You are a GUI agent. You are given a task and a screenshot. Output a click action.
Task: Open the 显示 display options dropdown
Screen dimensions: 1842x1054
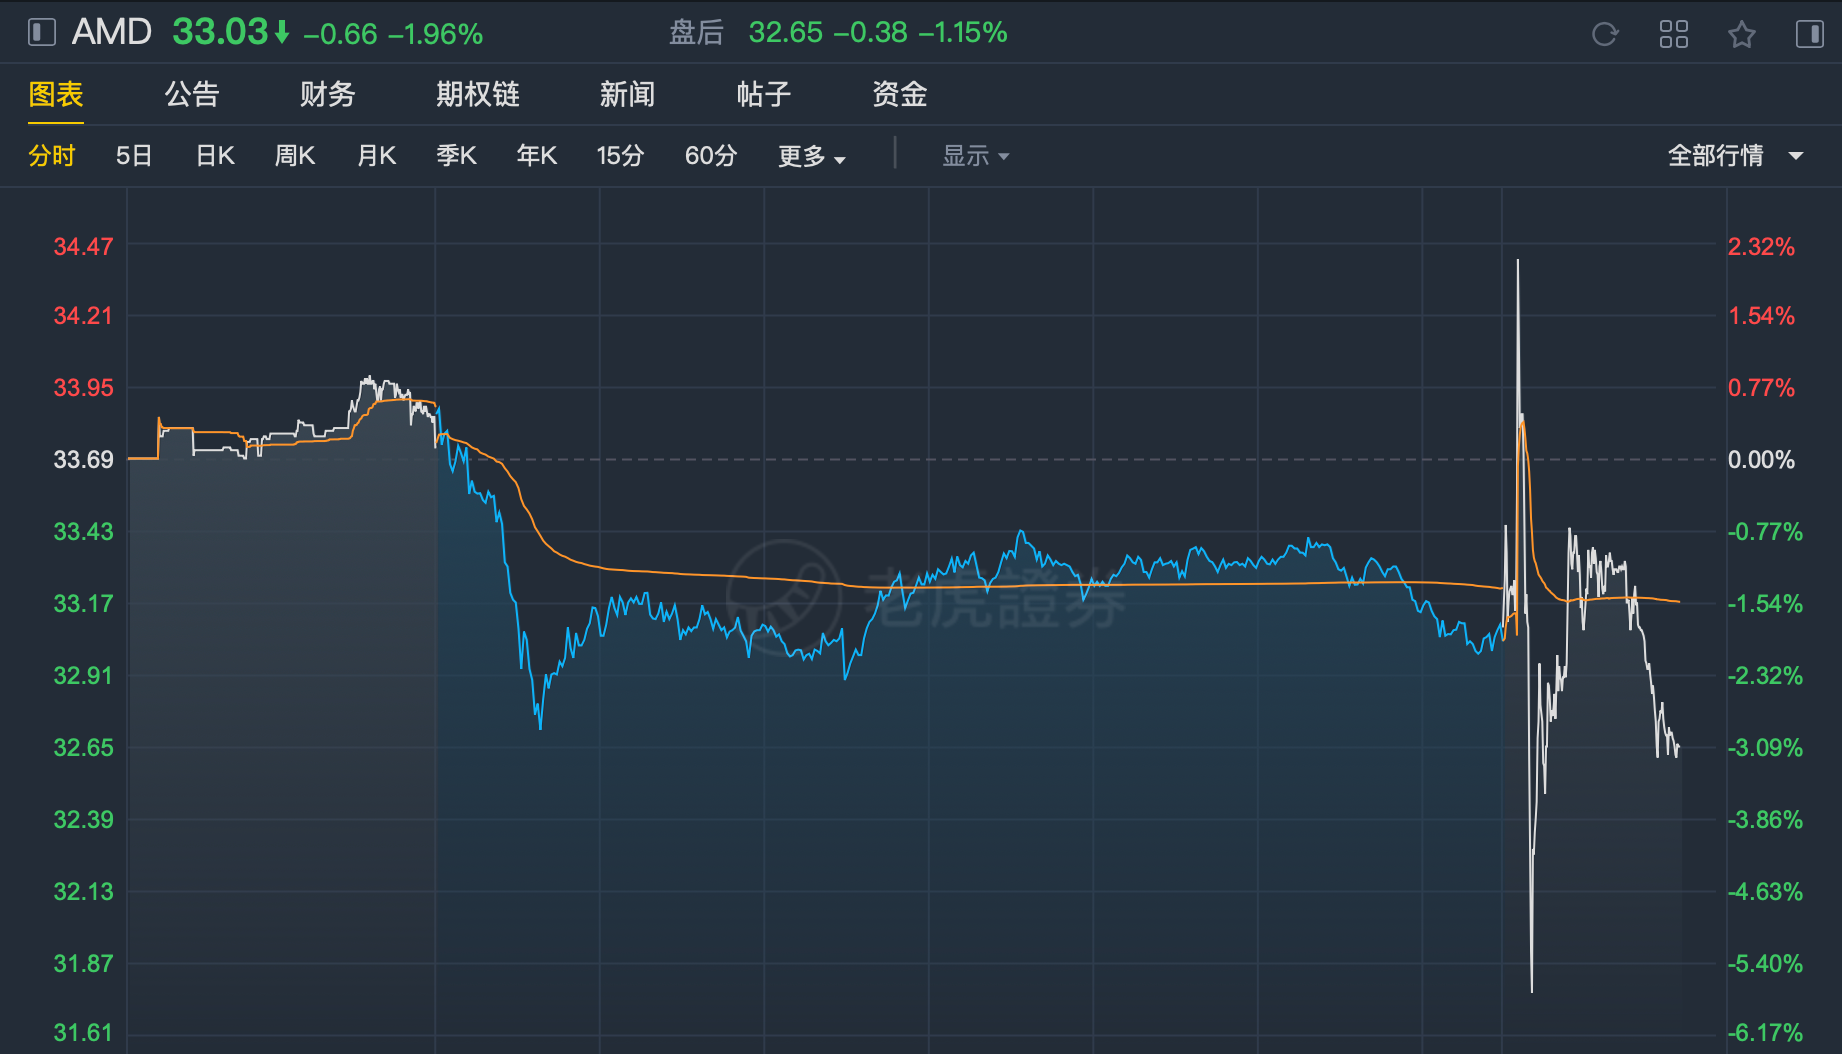[x=976, y=156]
